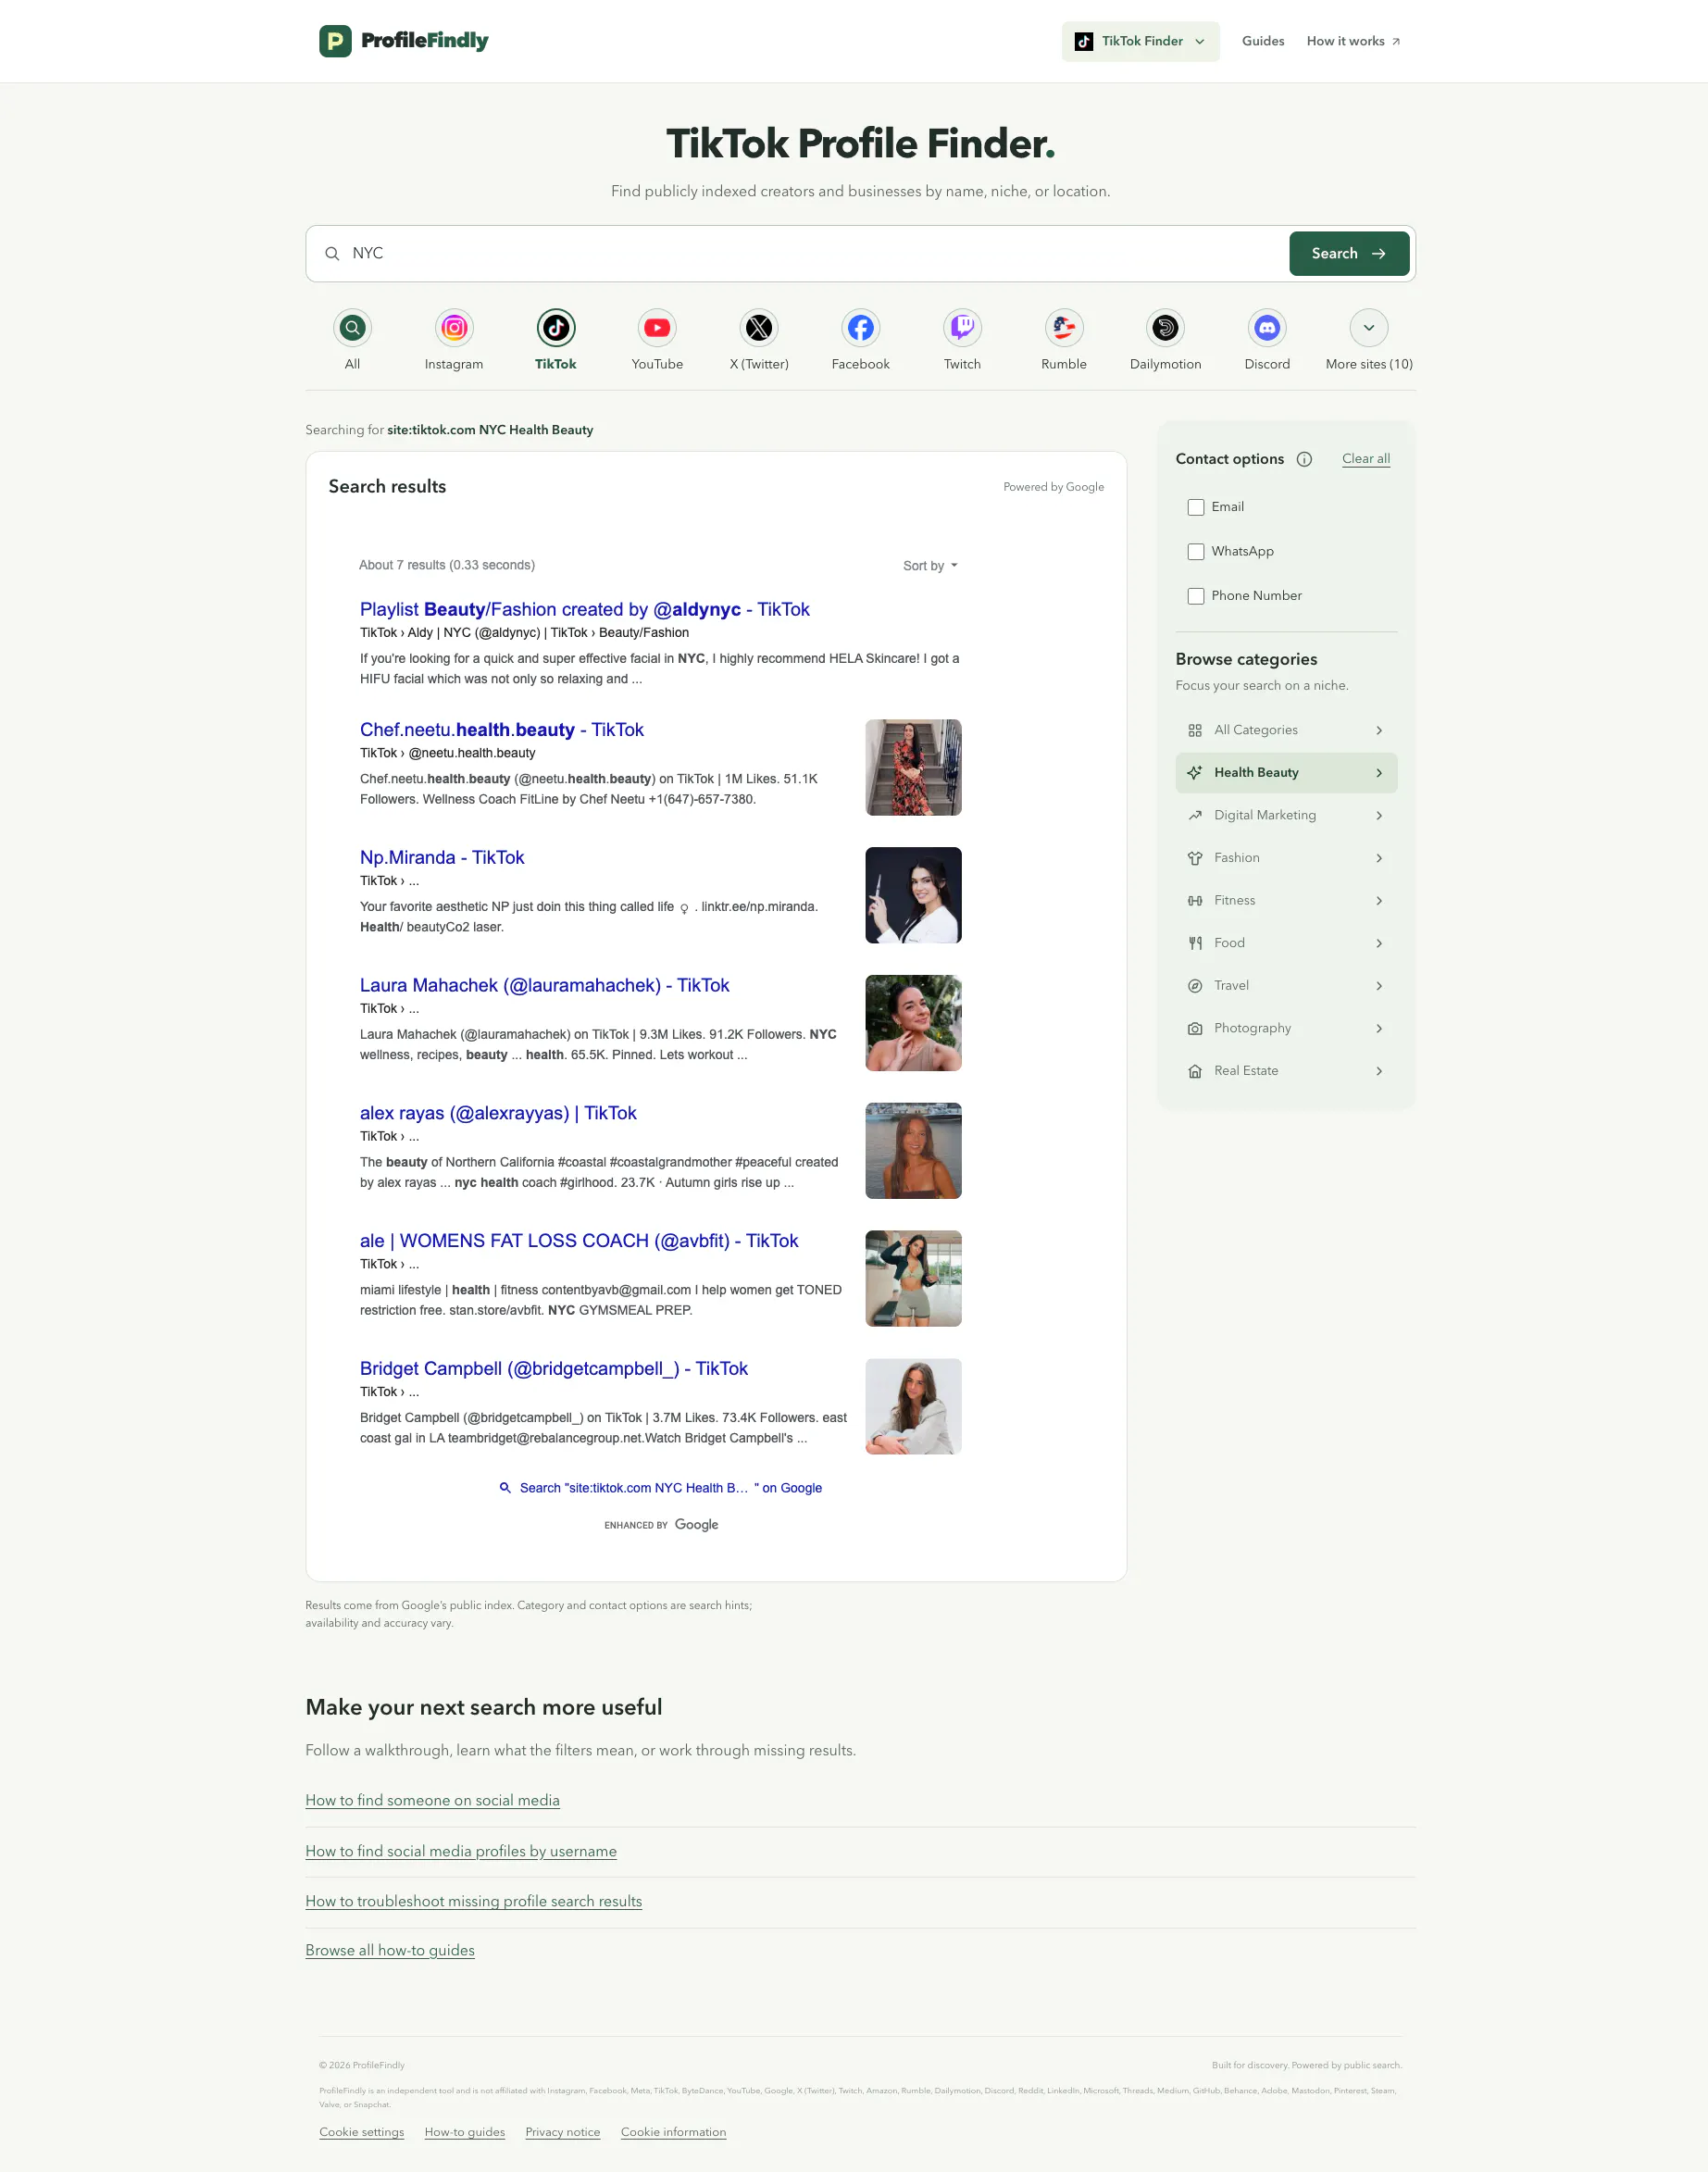This screenshot has width=1708, height=2172.
Task: Select the Dailymotion platform icon
Action: (x=1166, y=327)
